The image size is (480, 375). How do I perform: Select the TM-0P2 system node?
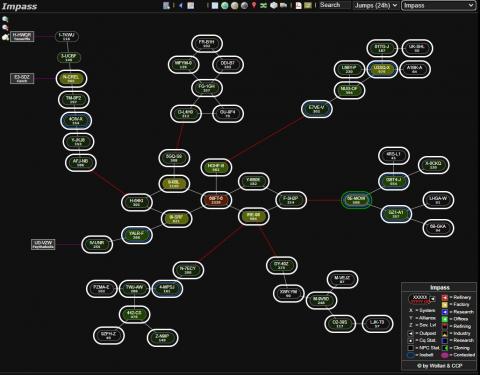pyautogui.click(x=74, y=100)
